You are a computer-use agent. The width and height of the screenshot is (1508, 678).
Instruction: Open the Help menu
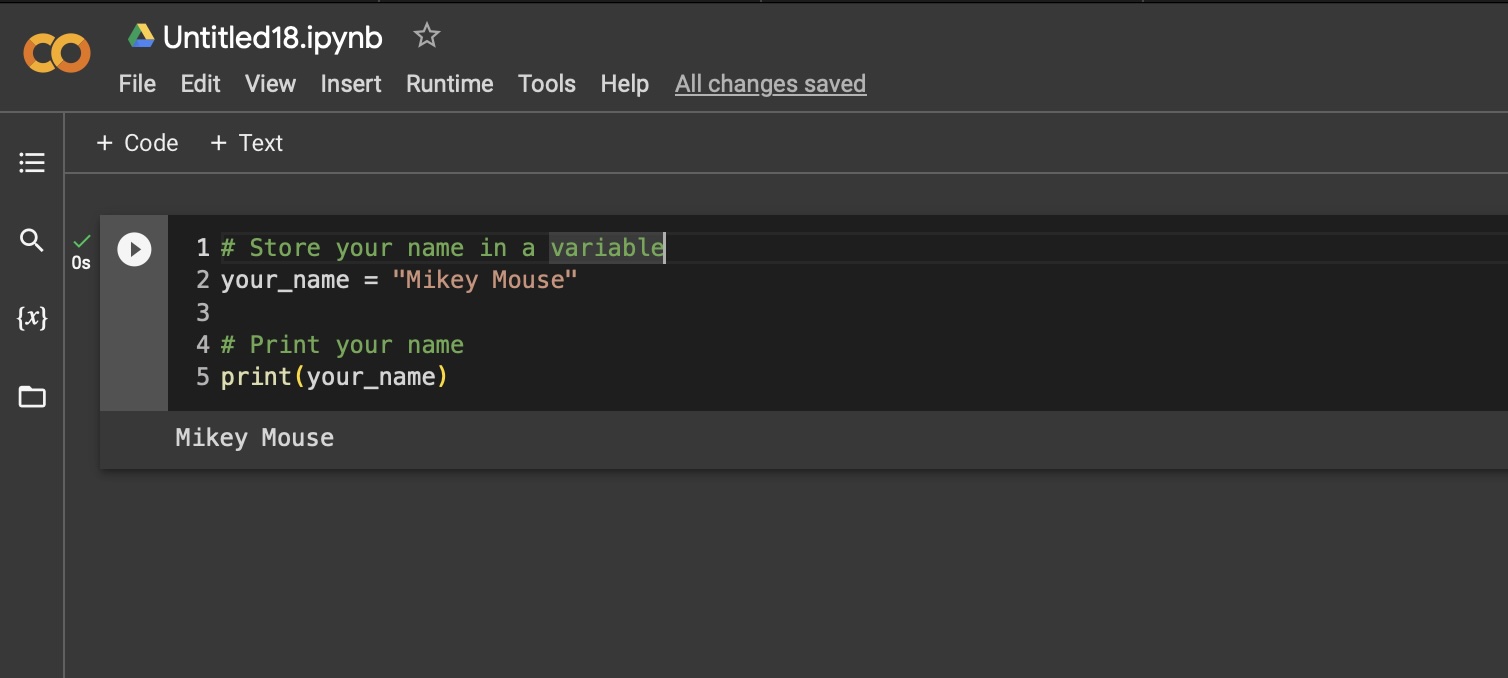624,84
